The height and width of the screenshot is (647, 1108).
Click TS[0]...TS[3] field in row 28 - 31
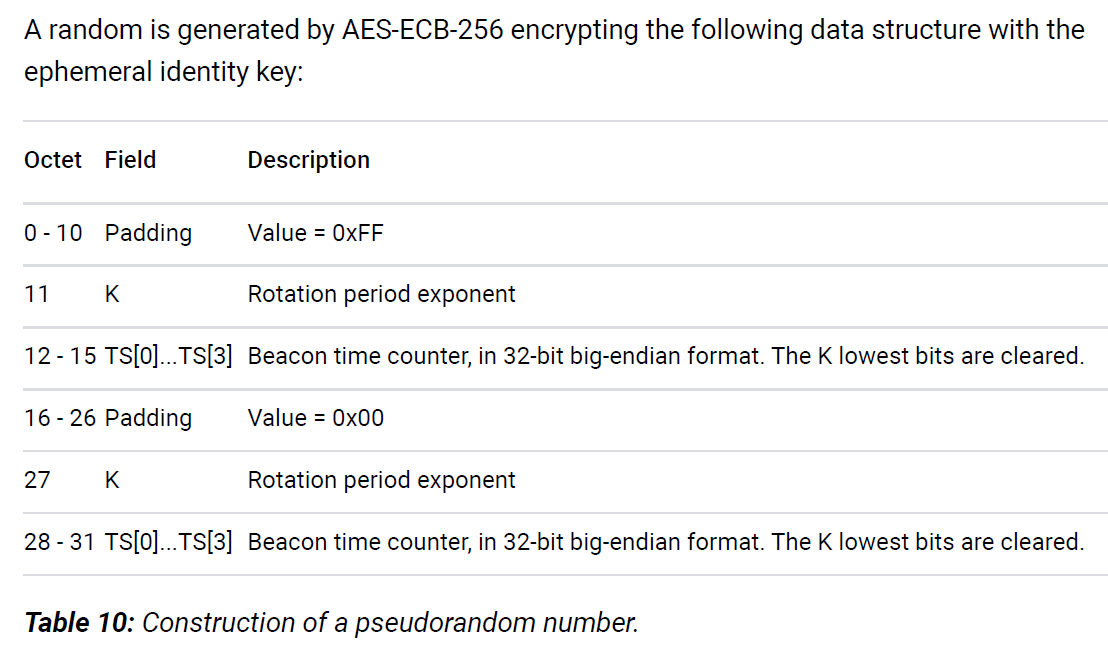[168, 542]
